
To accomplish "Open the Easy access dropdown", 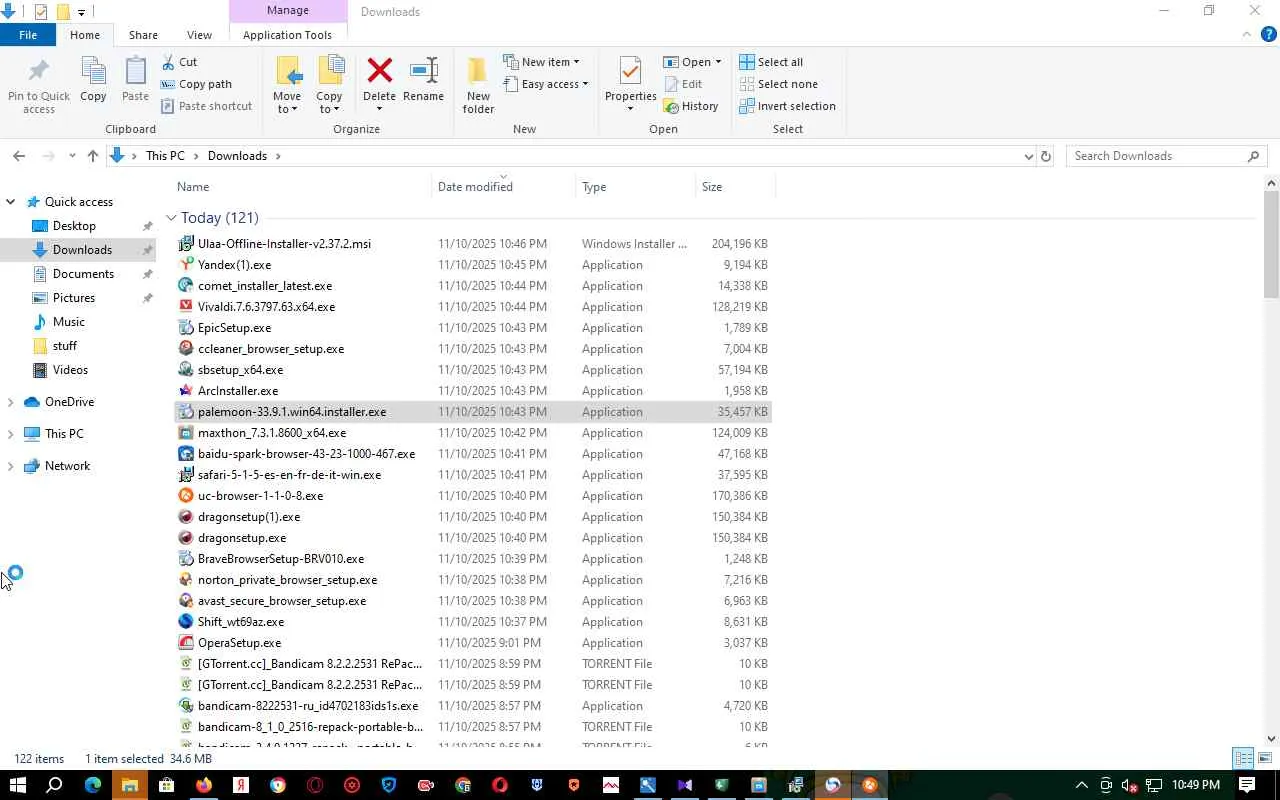I will pyautogui.click(x=545, y=84).
